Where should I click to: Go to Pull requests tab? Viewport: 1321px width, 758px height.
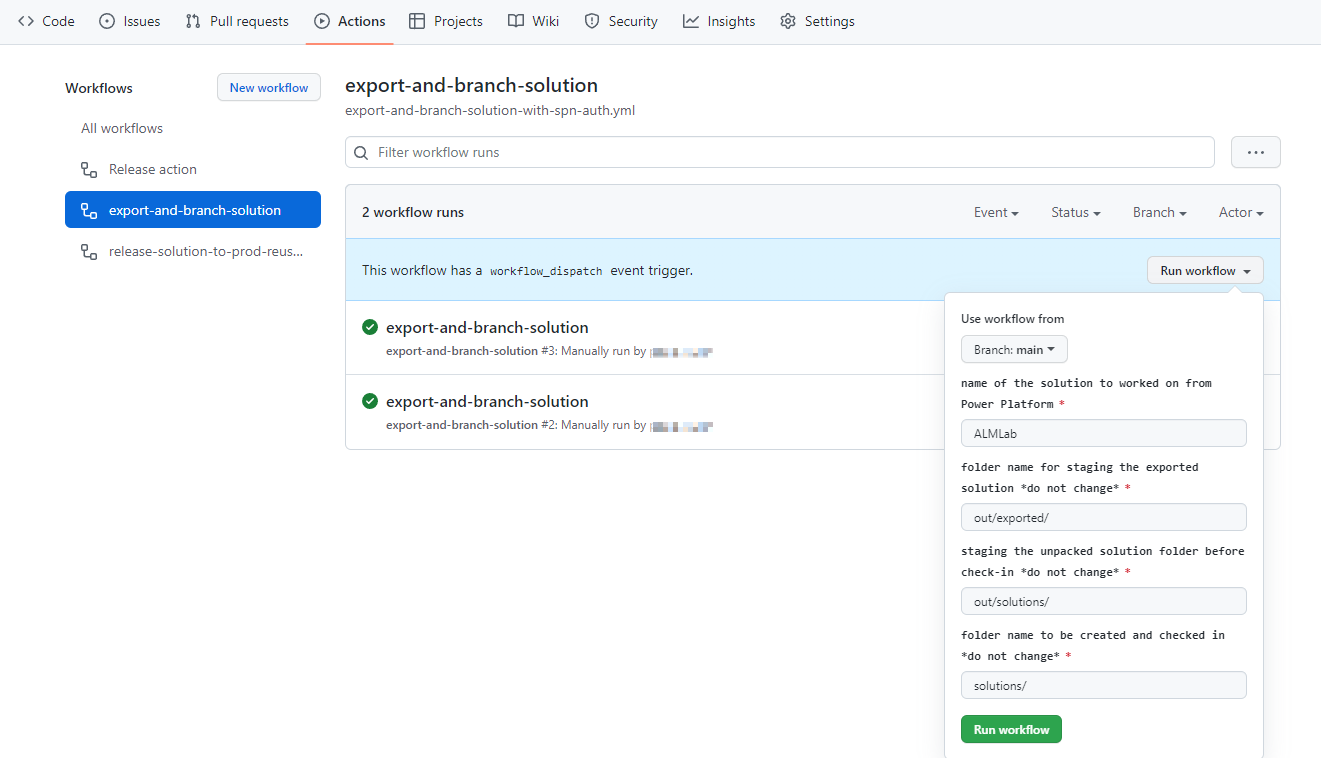coord(237,21)
